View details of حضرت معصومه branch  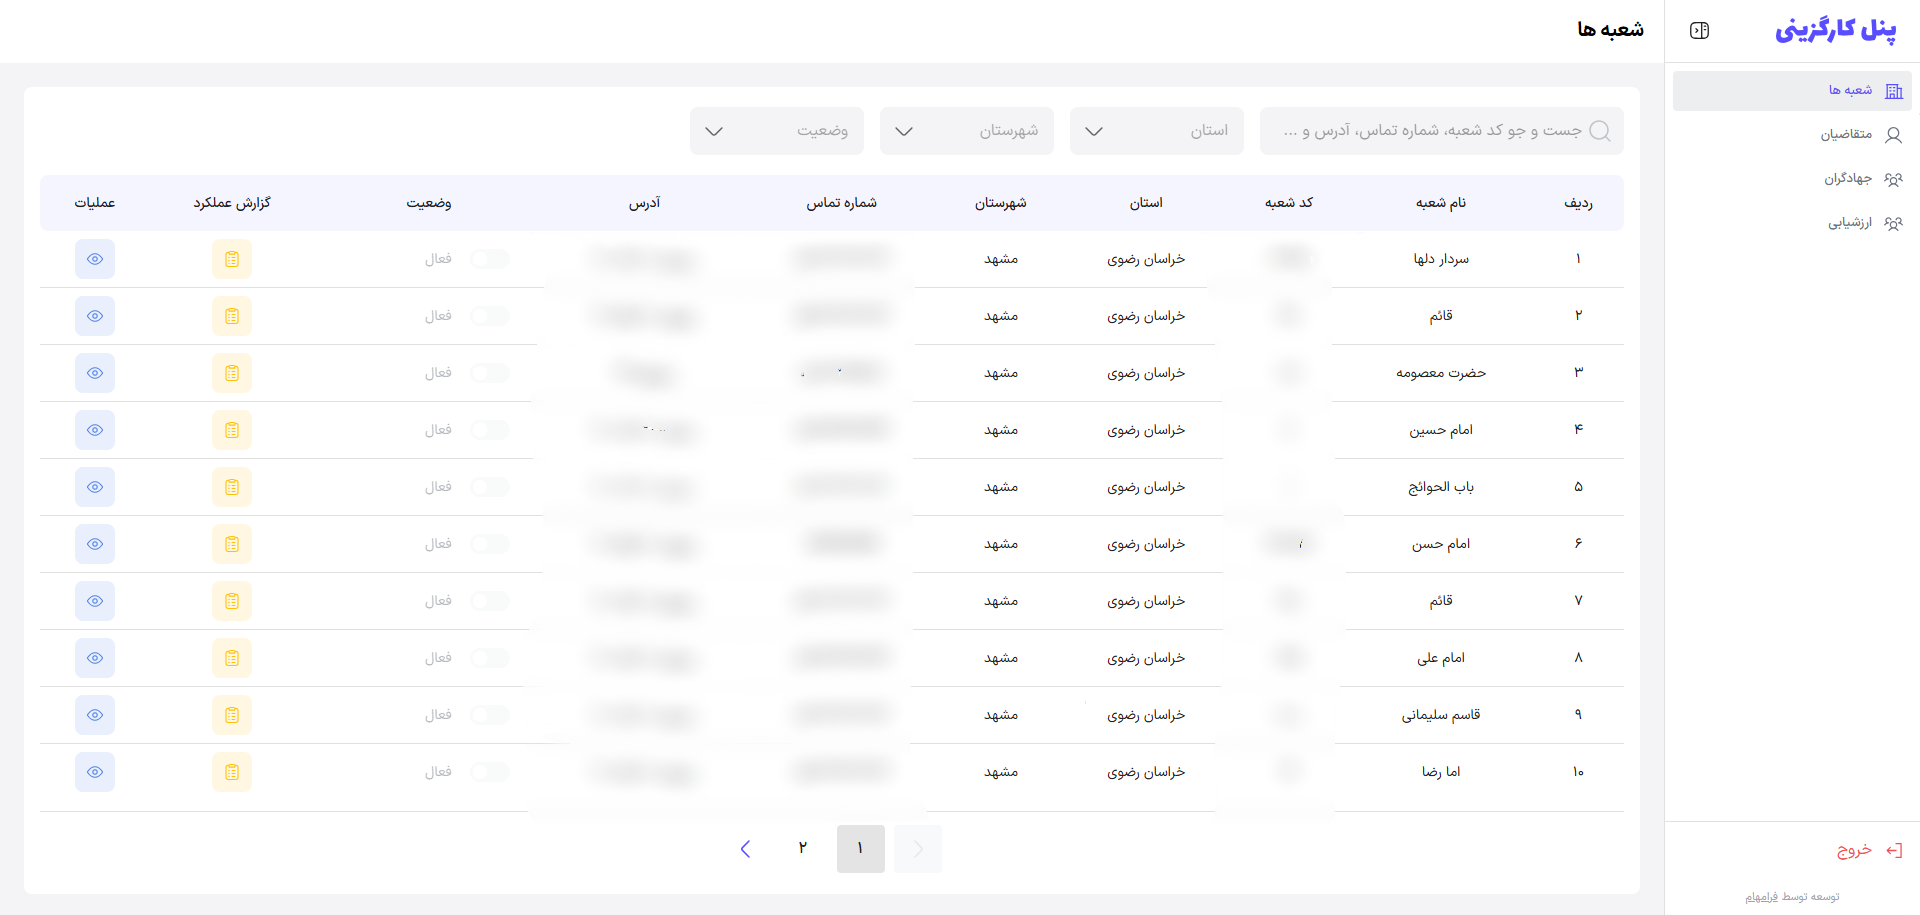[95, 373]
